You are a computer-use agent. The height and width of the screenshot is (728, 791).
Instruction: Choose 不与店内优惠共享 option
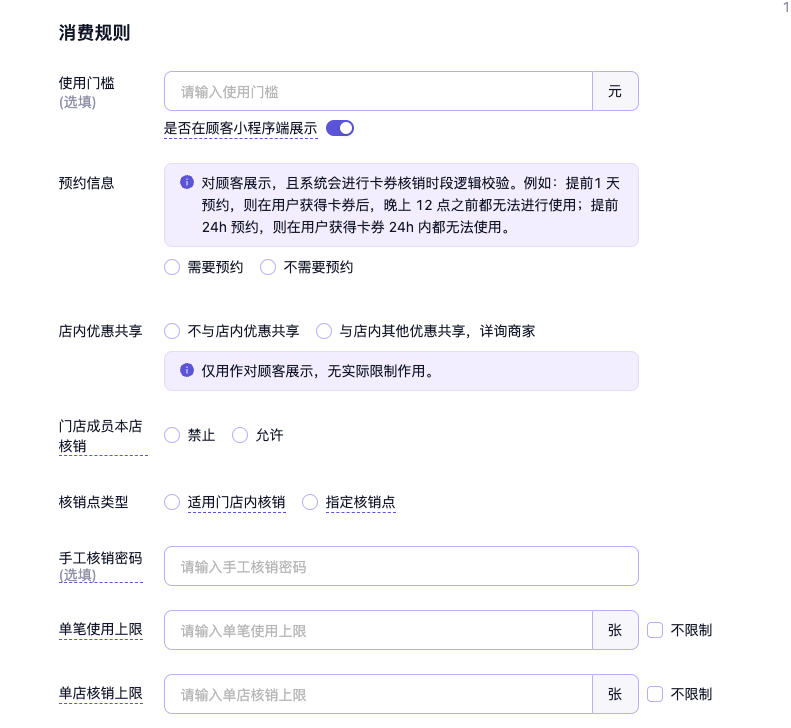(x=172, y=331)
